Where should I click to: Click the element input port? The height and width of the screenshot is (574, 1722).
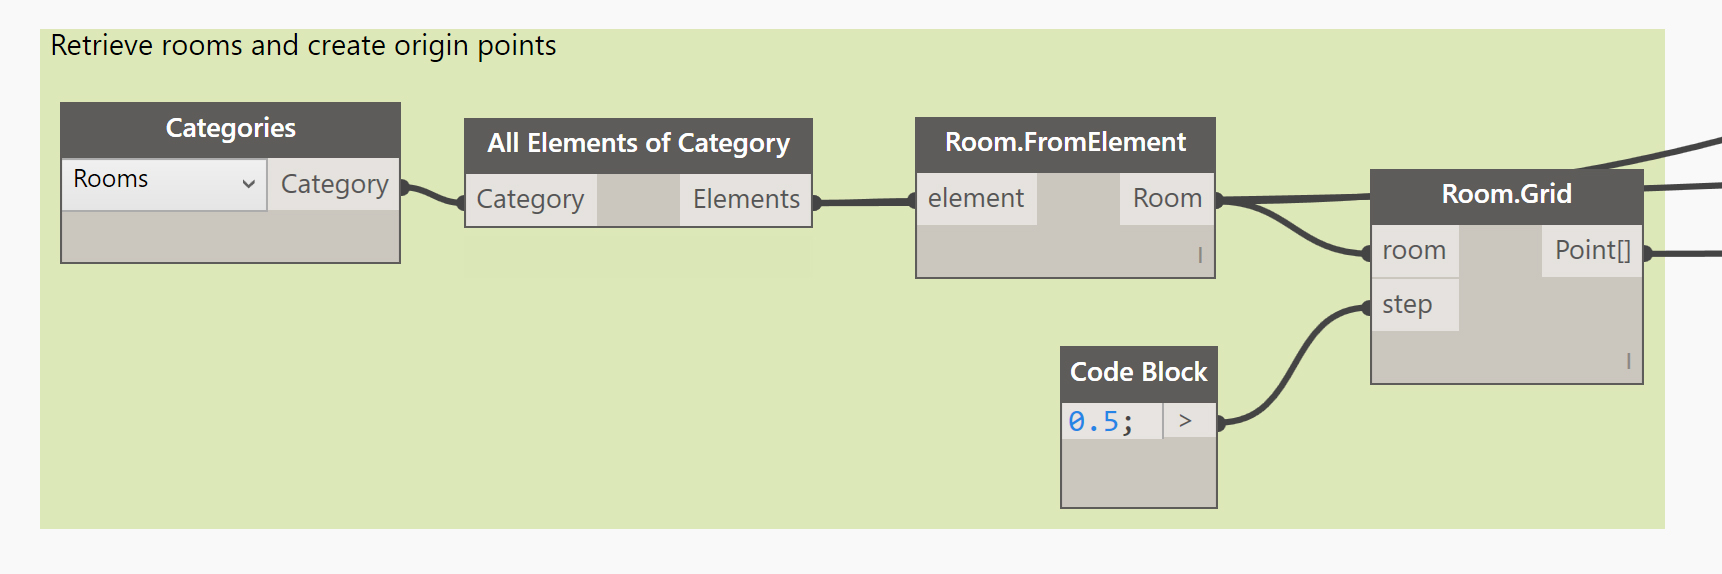(x=976, y=198)
